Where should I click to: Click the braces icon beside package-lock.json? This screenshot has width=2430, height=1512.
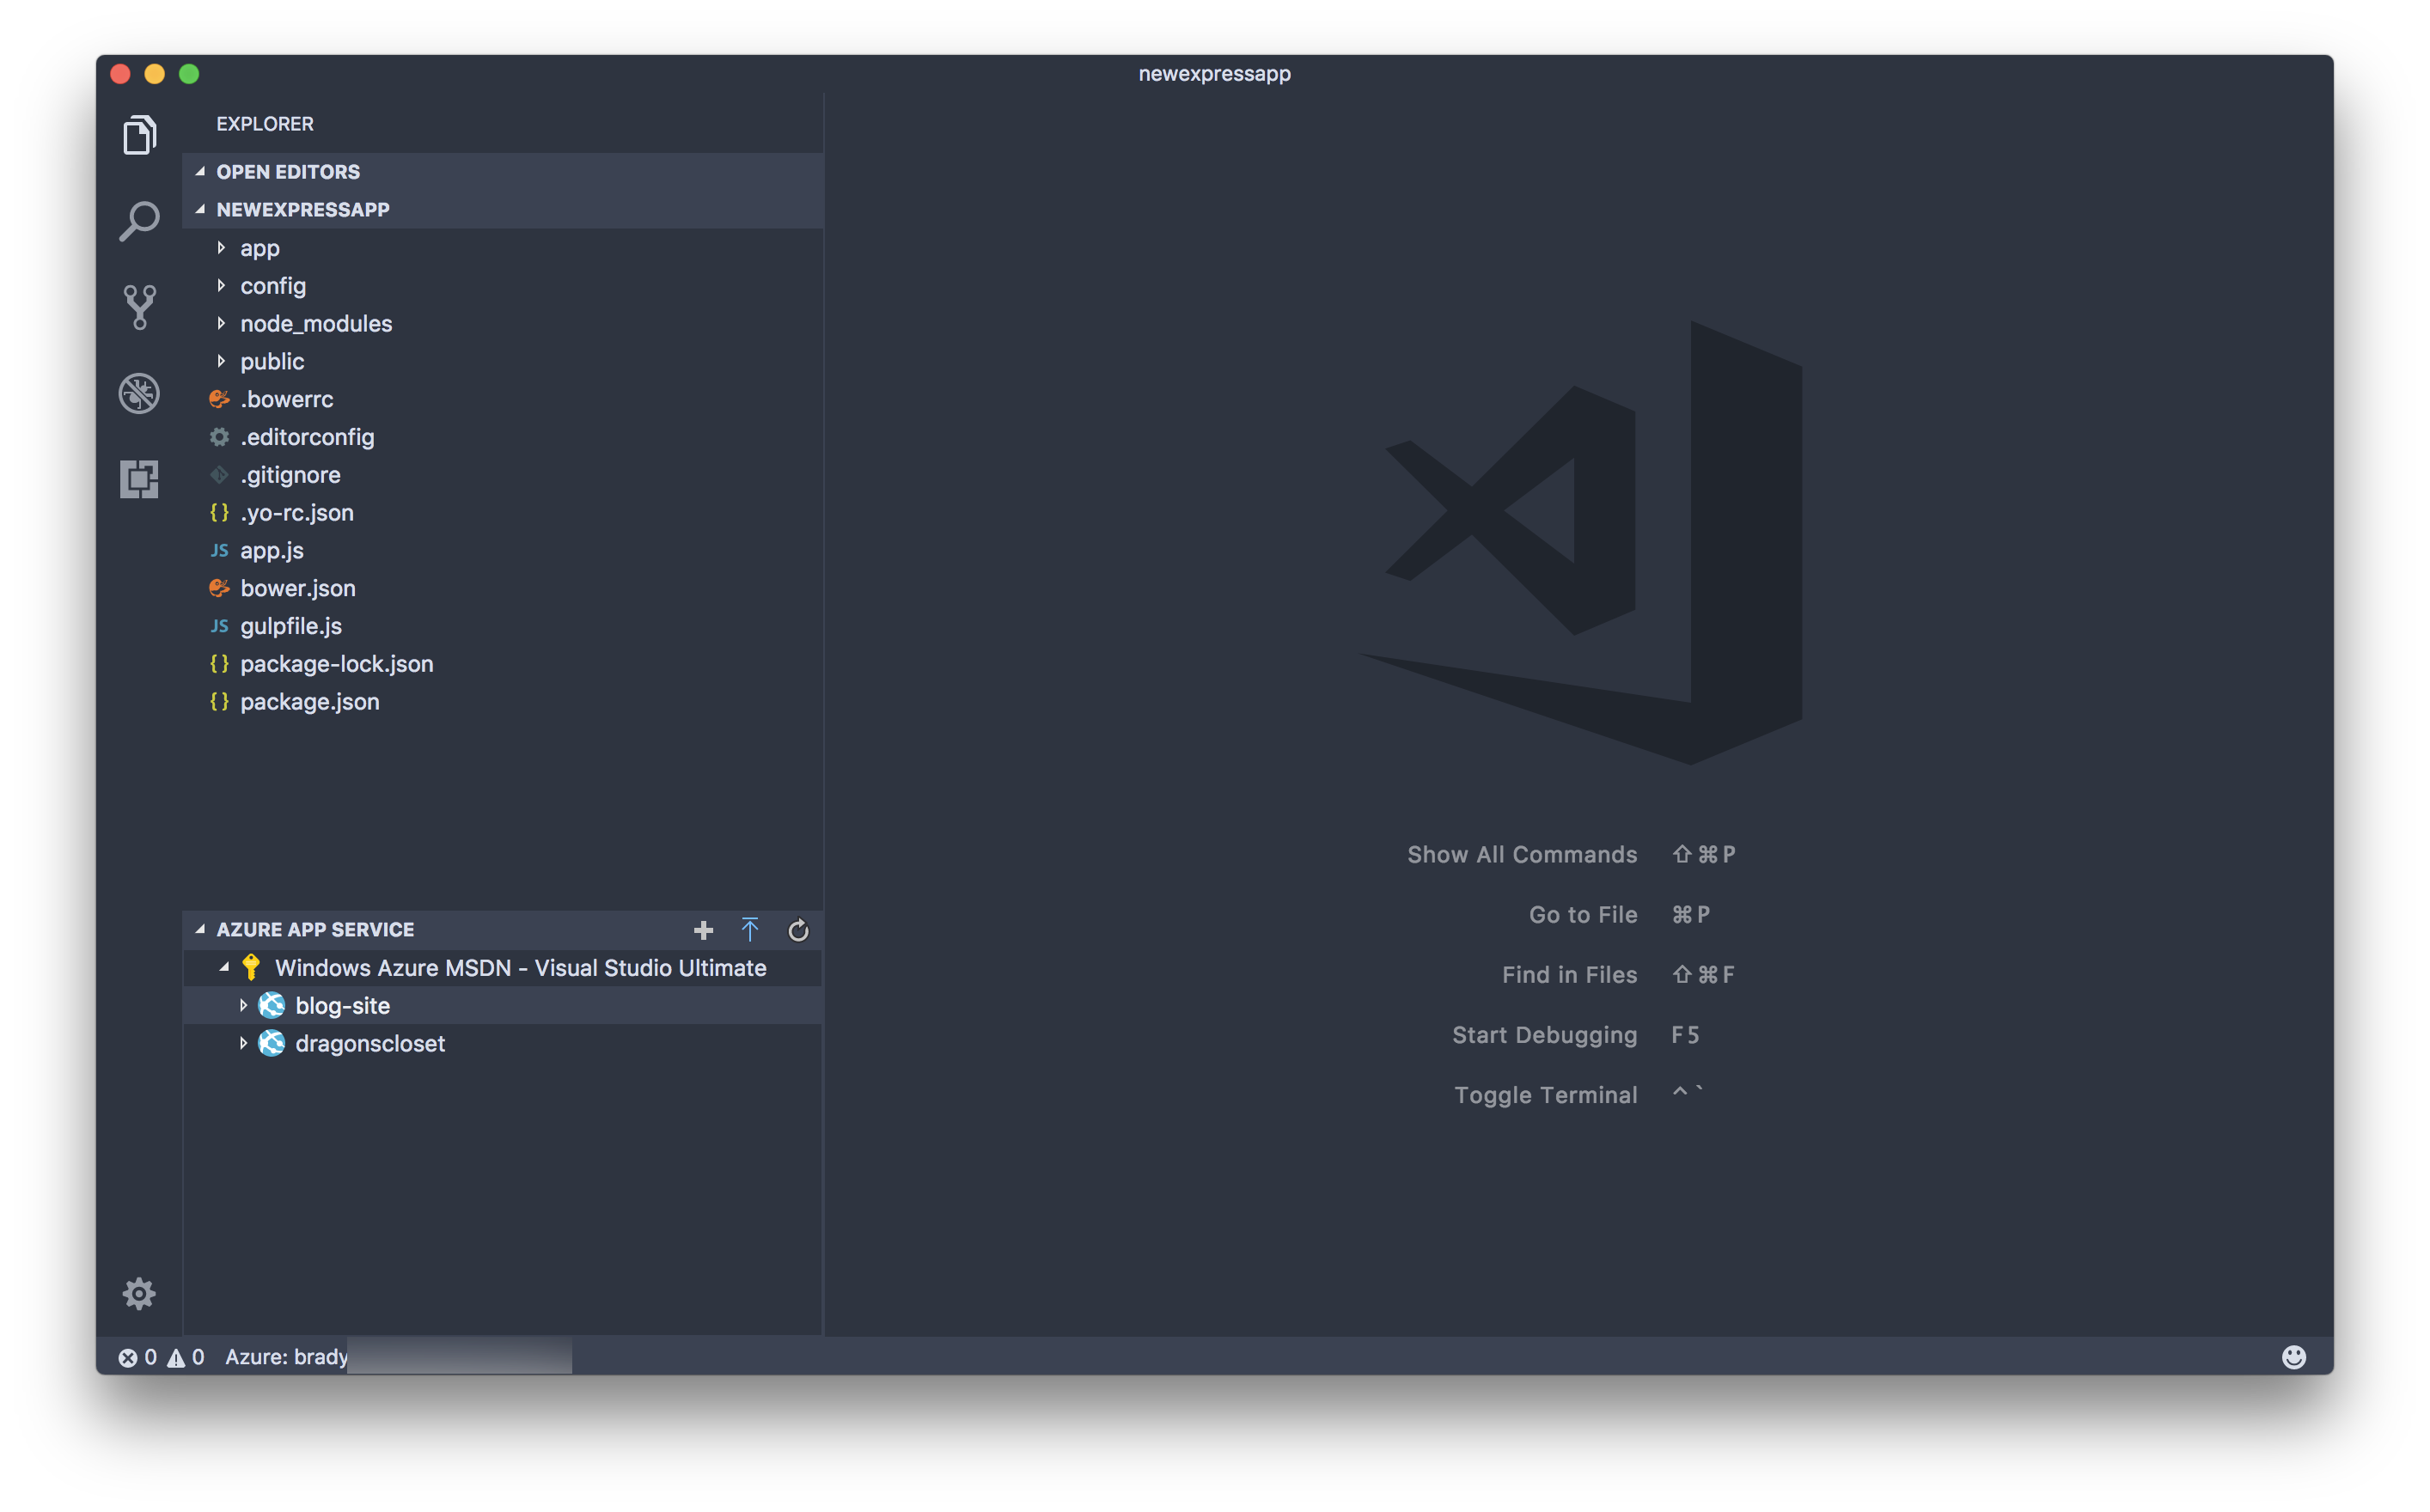point(219,664)
